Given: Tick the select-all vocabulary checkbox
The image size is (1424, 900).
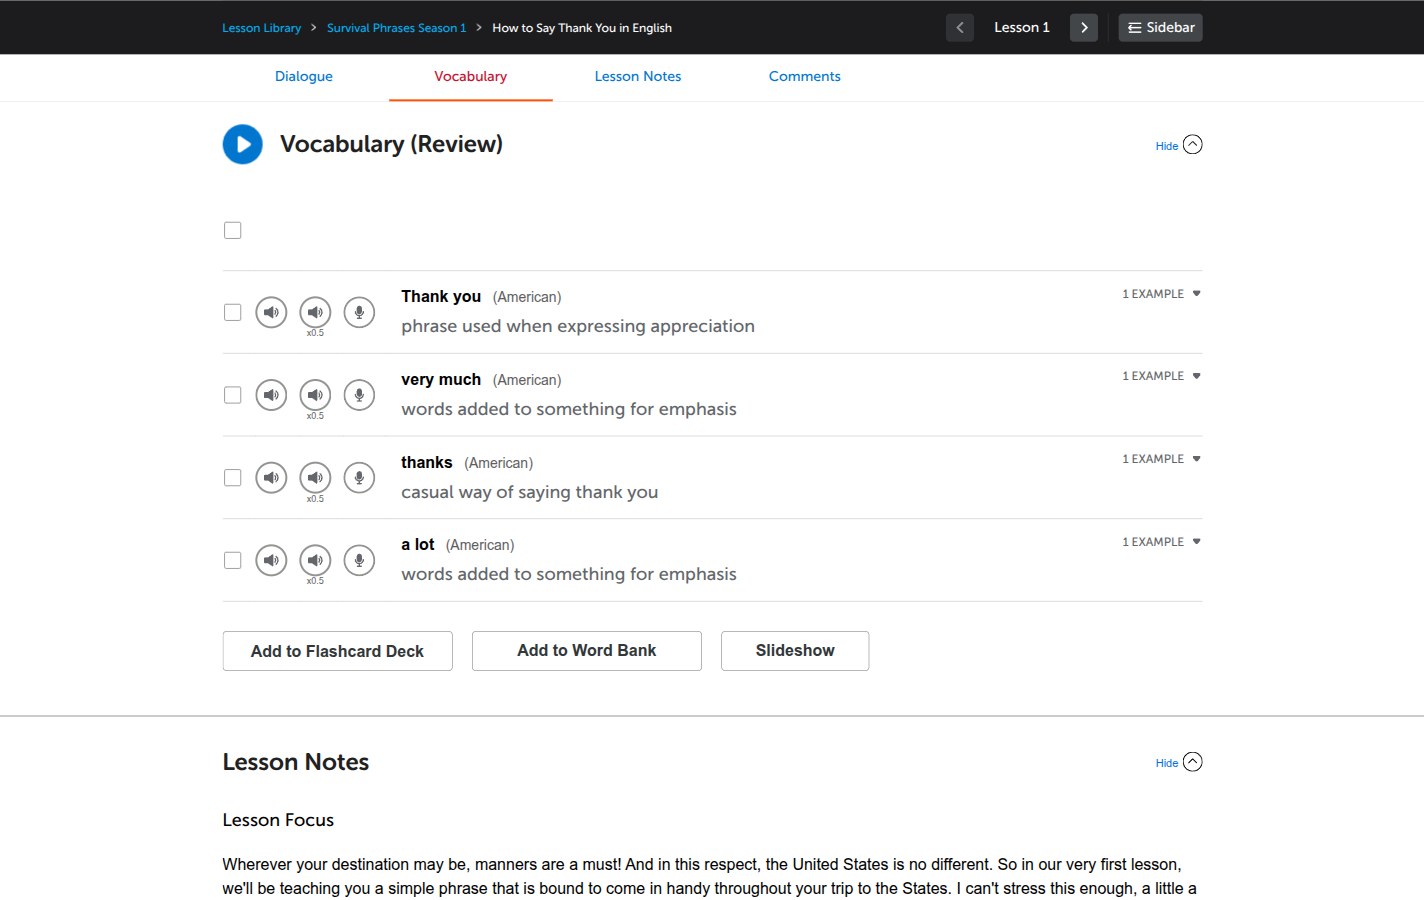Looking at the screenshot, I should [x=233, y=230].
